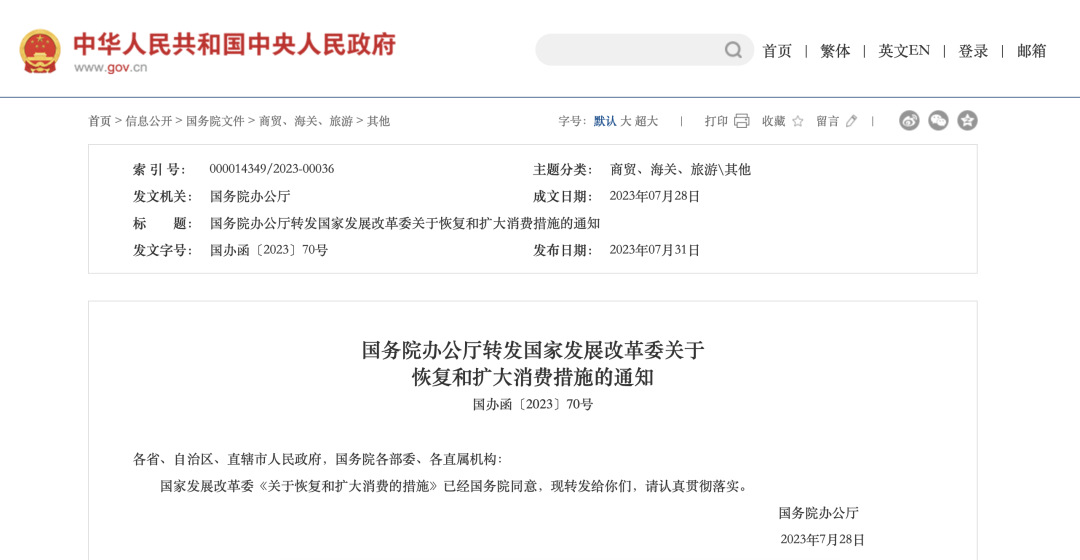Open the 首页 menu item in header

pos(777,51)
